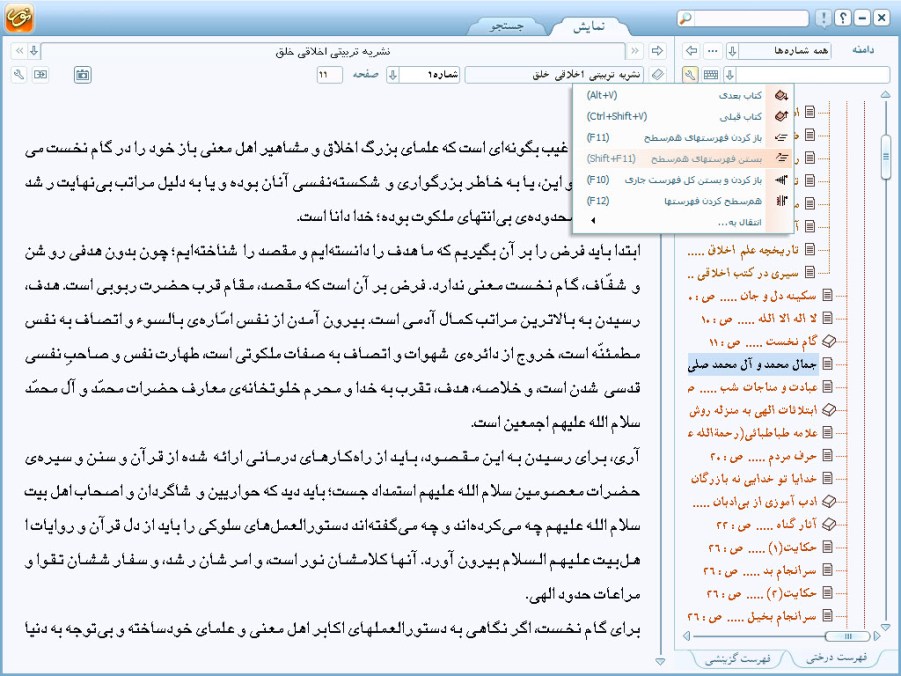Open the علامه طباطبائی tree entry
Viewport: 901px width, 676px height.
pos(753,433)
